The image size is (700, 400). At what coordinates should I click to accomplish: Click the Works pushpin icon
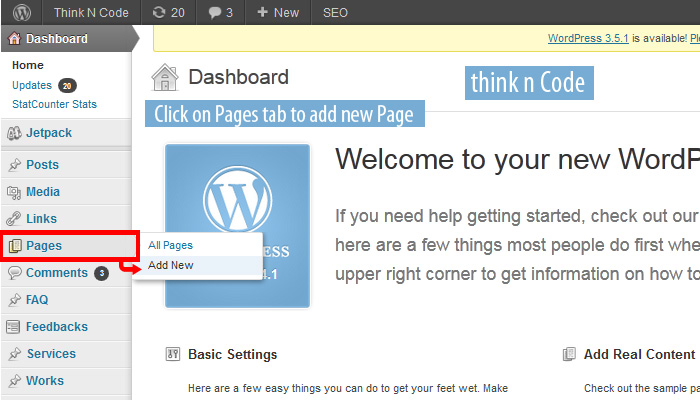14,381
